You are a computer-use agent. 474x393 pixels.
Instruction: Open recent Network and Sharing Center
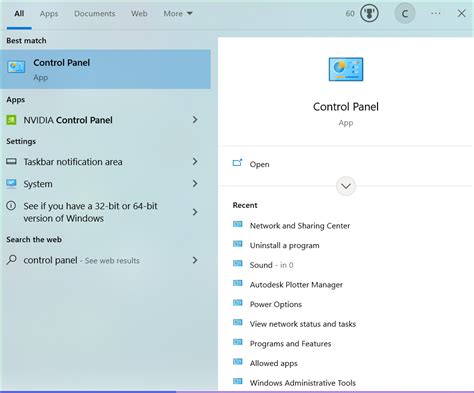tap(300, 226)
